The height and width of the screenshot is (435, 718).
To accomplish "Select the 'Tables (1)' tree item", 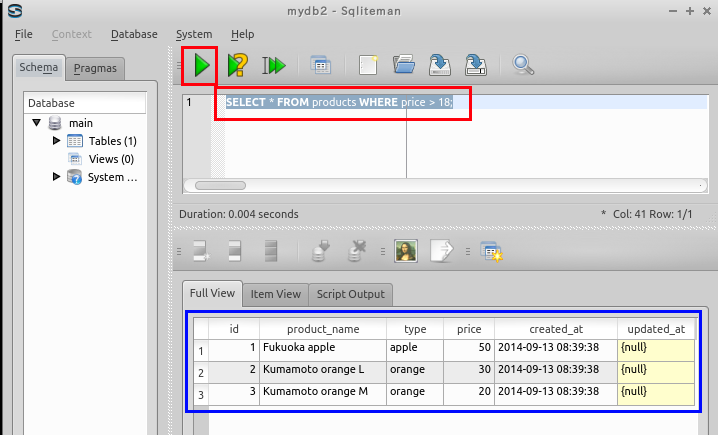I will (x=113, y=141).
